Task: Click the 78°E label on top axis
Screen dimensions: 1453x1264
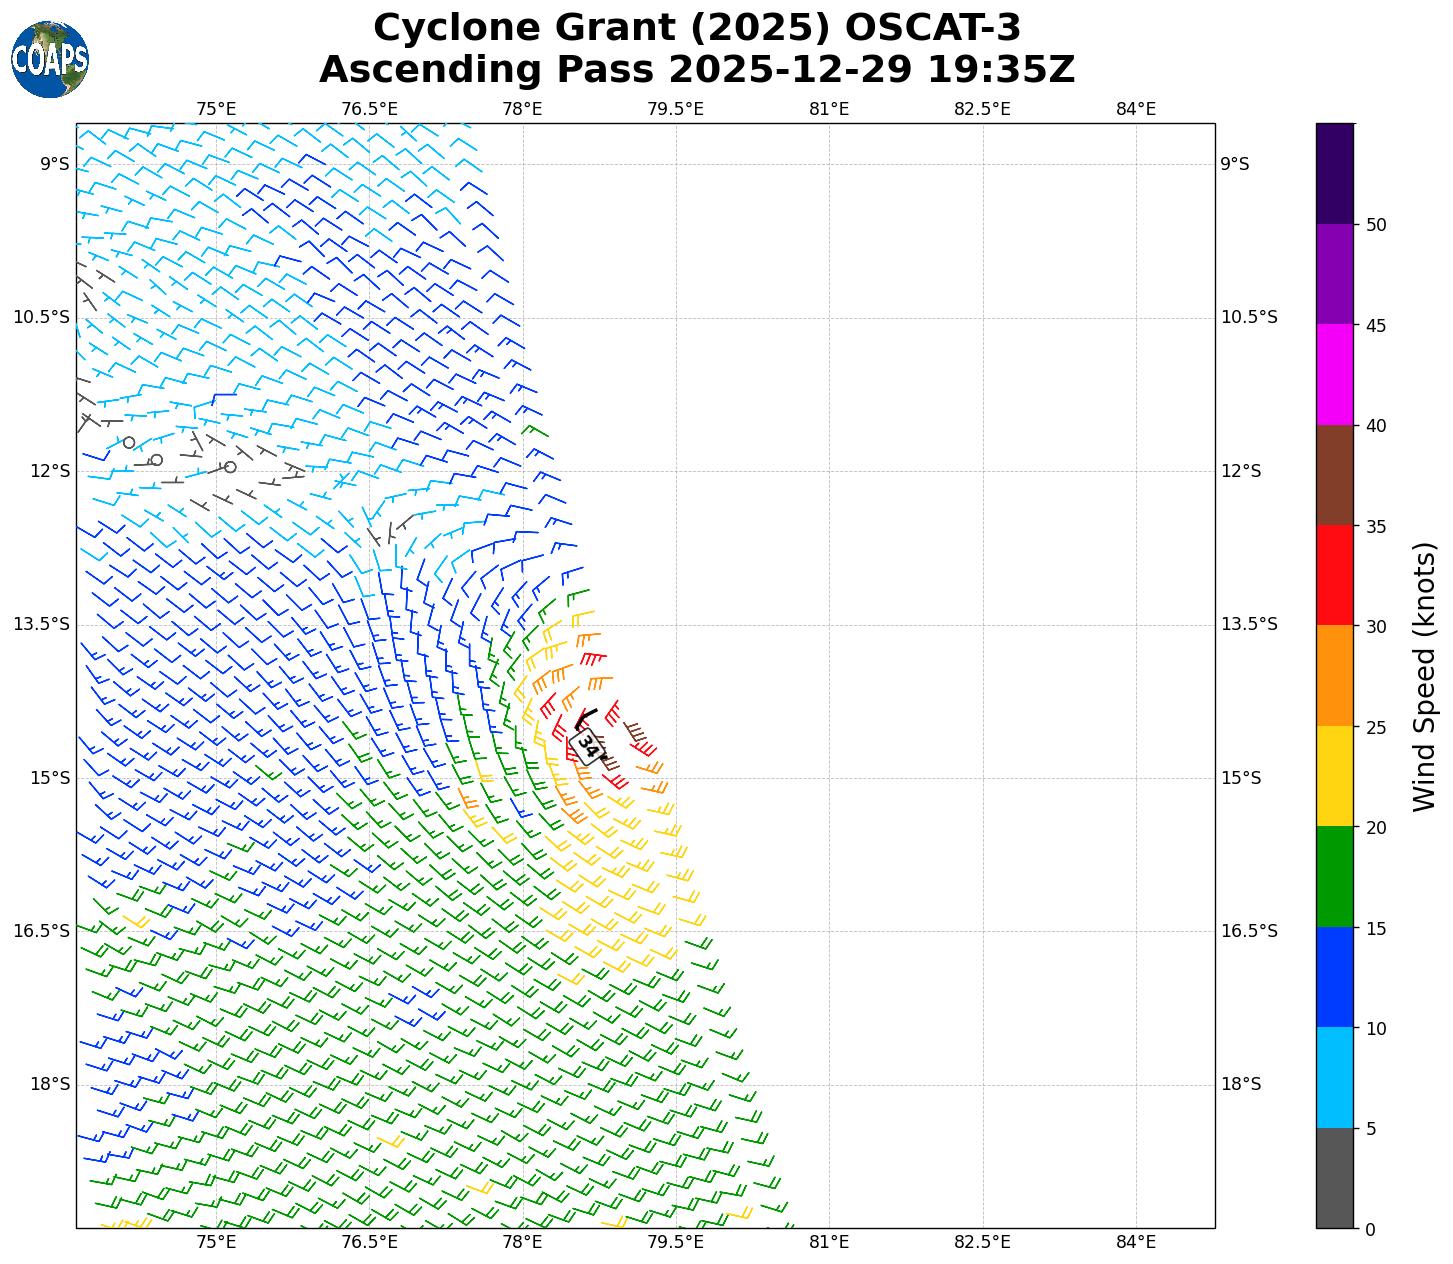Action: (x=522, y=109)
